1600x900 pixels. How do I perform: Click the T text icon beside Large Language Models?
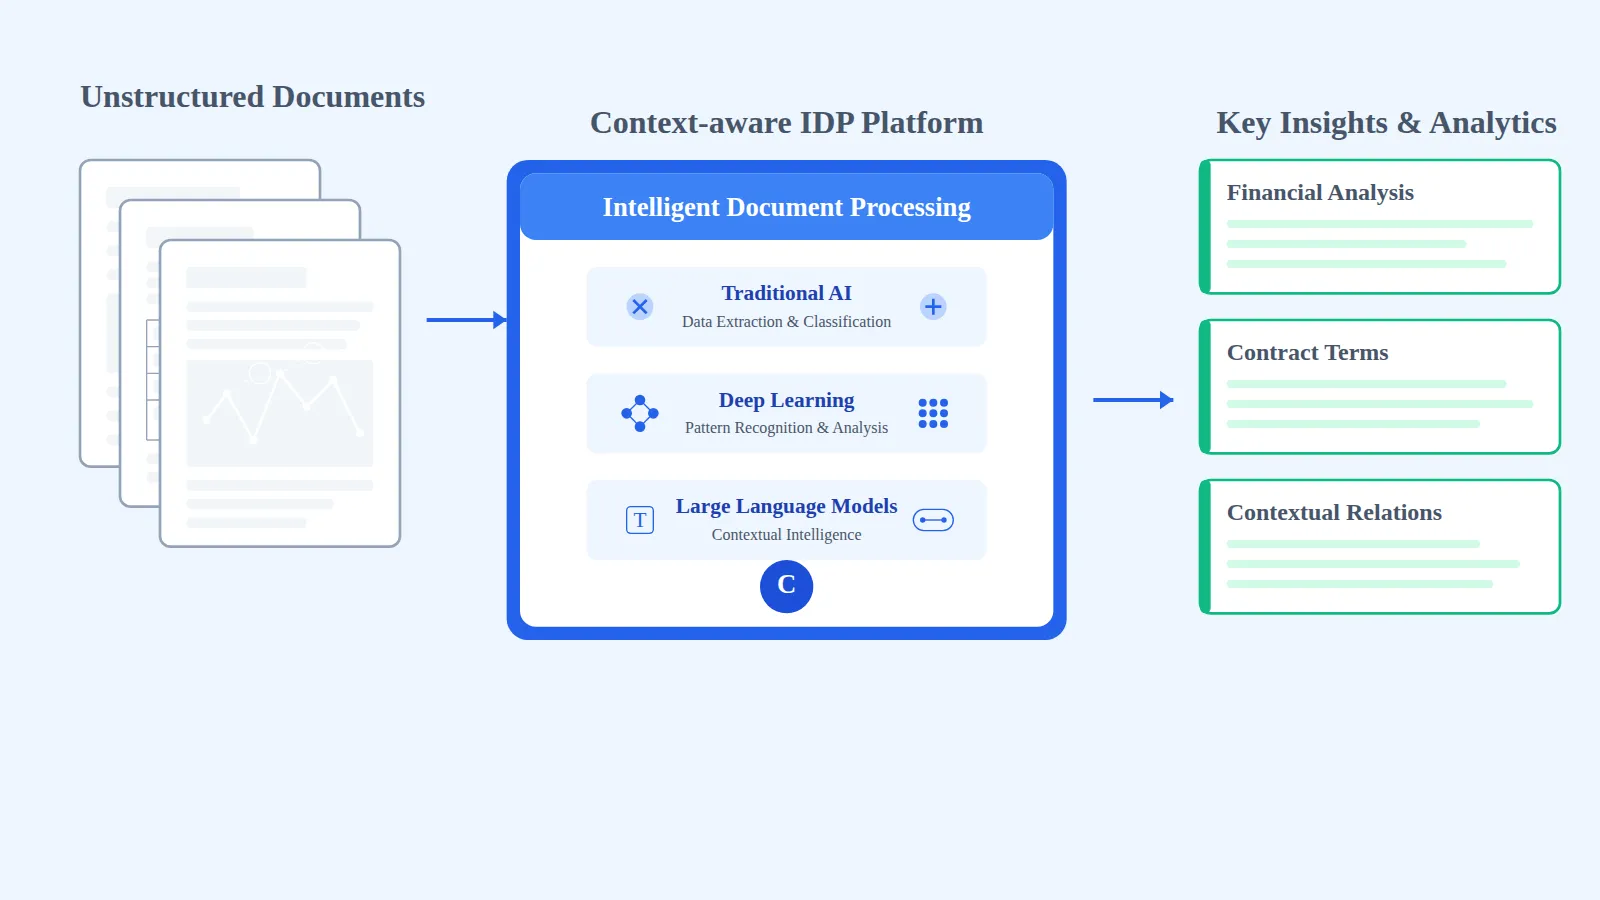pos(640,520)
